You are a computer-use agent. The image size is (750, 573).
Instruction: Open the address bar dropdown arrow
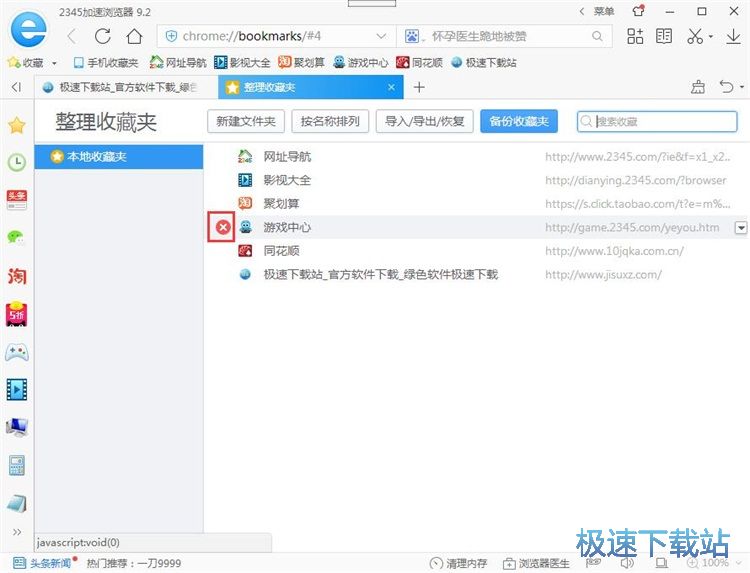click(381, 36)
